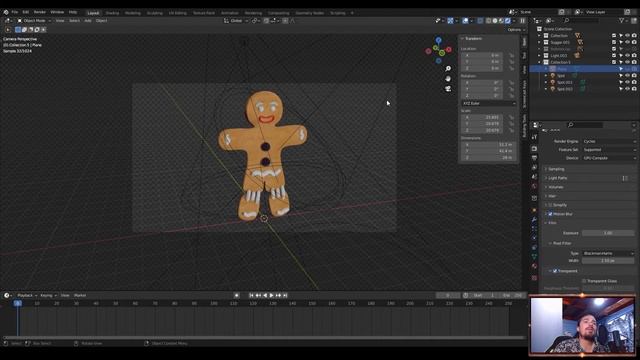Click the Rotation Z field

[x=482, y=96]
